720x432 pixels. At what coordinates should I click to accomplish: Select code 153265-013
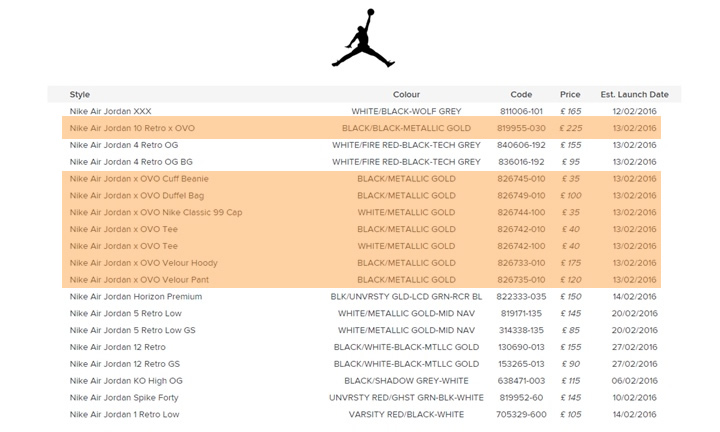click(521, 364)
